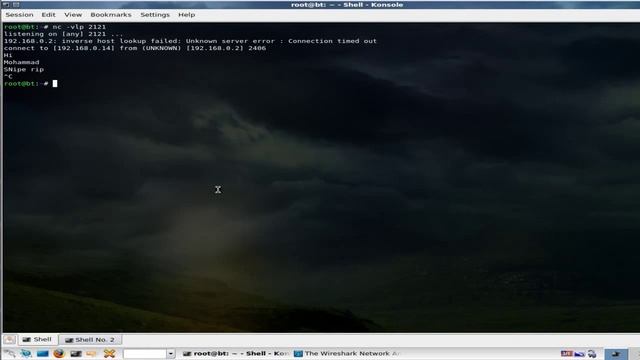Launch the blue desktop panel icon
Viewport: 640px width, 360px height.
click(42, 353)
